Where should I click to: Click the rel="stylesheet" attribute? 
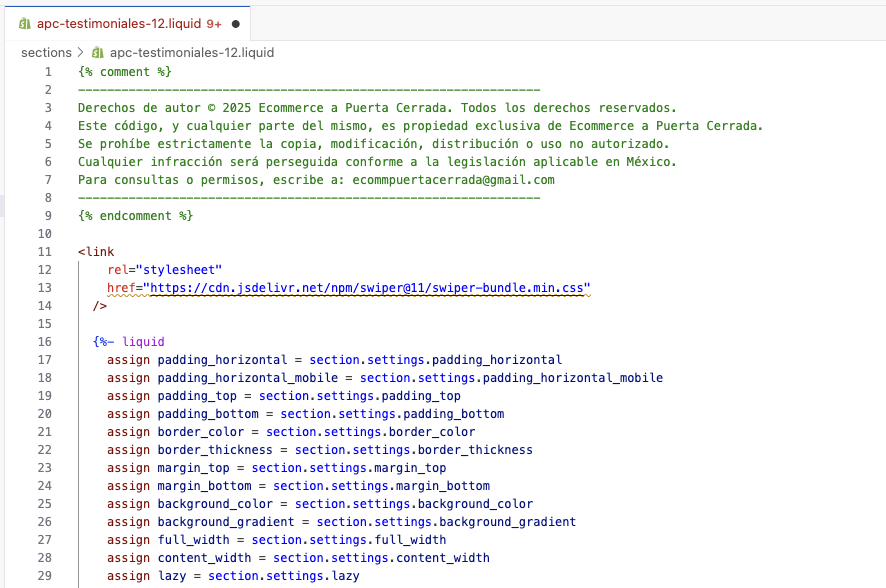(x=164, y=270)
